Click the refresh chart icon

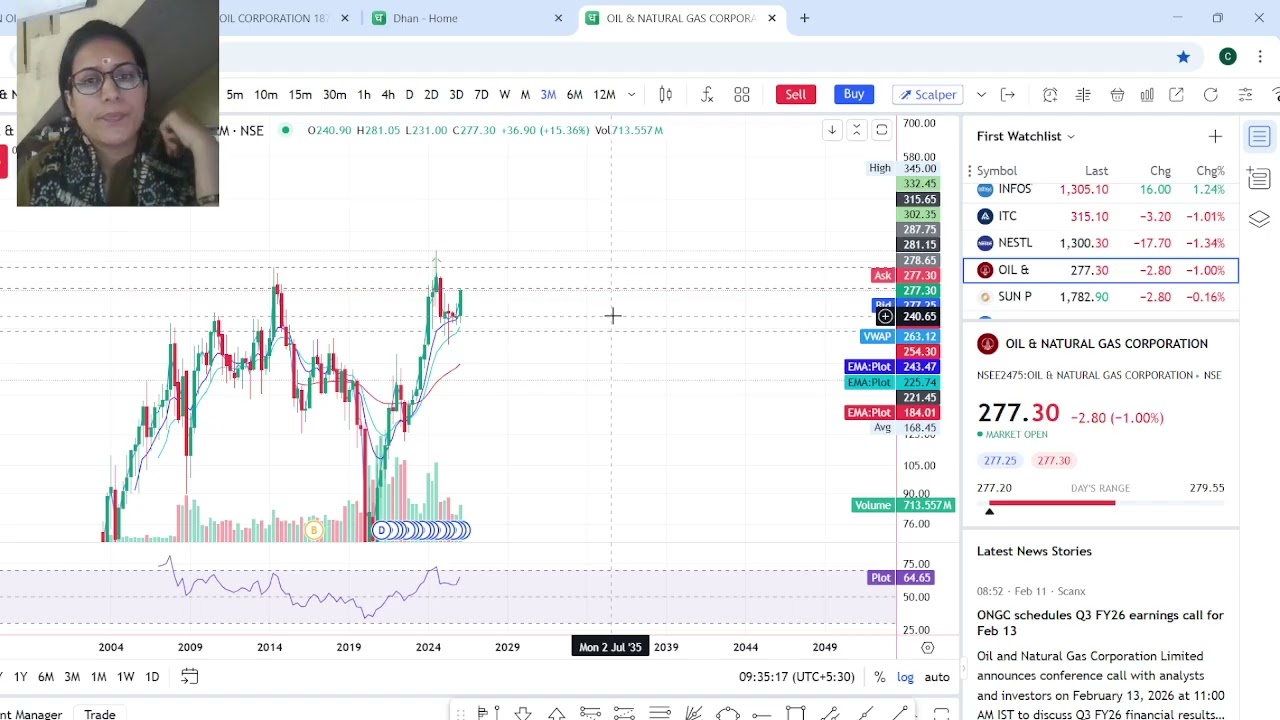1211,94
